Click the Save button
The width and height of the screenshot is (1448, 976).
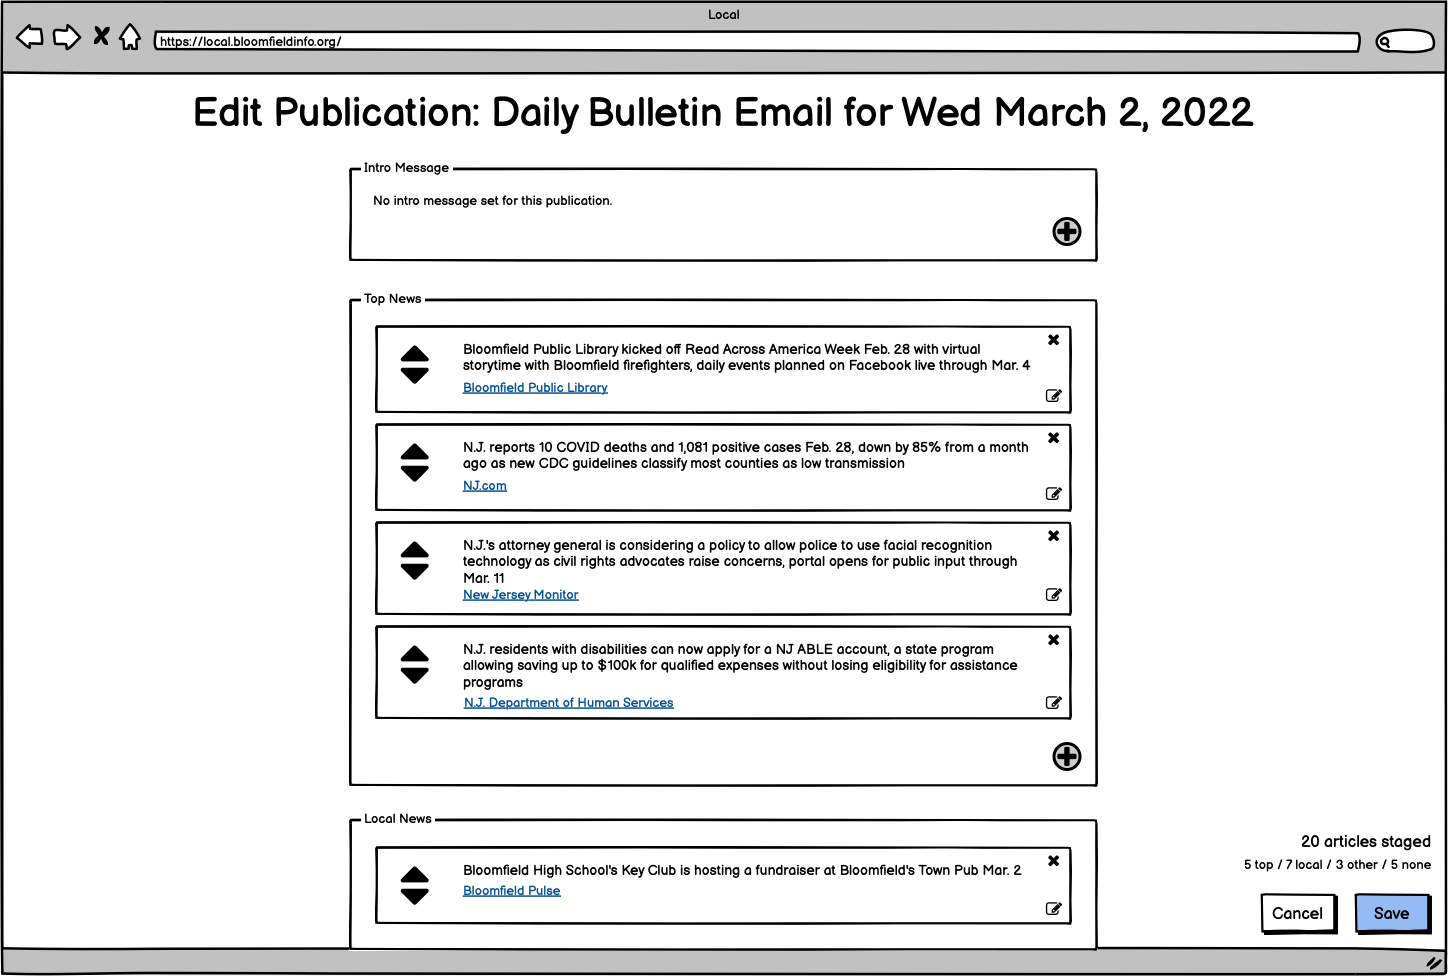tap(1391, 913)
